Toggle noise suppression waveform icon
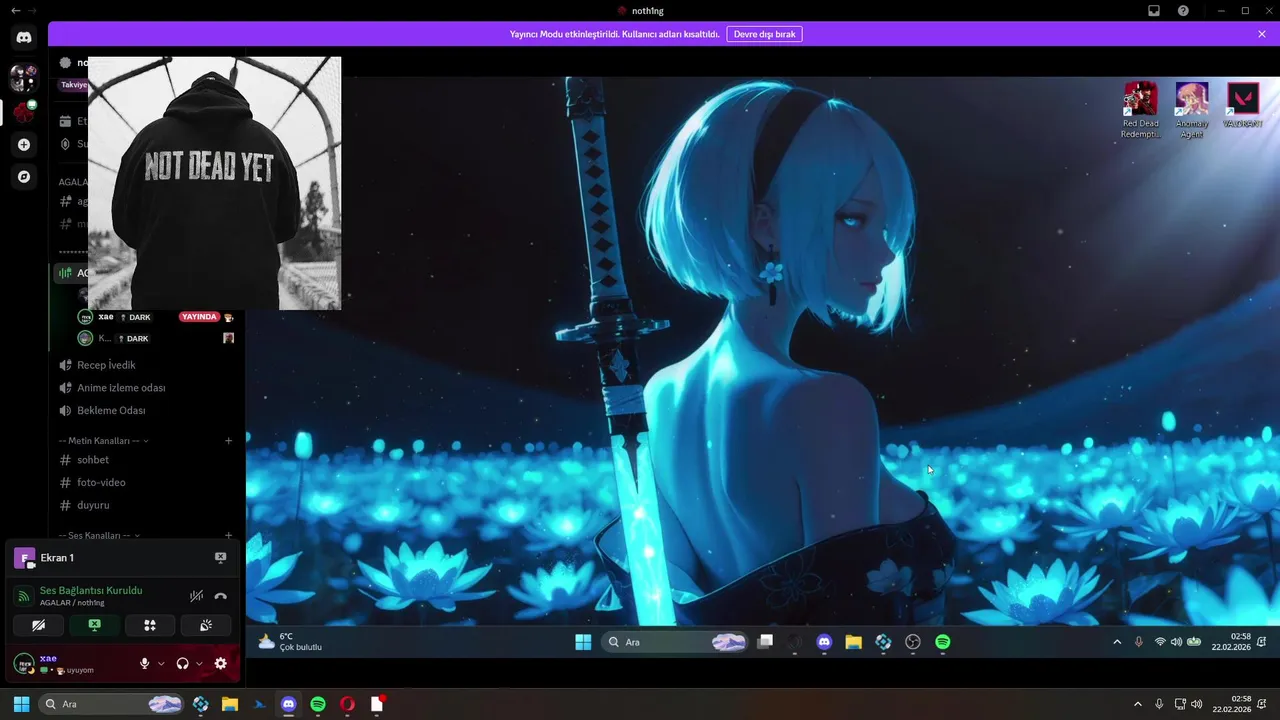This screenshot has height=720, width=1280. tap(196, 596)
